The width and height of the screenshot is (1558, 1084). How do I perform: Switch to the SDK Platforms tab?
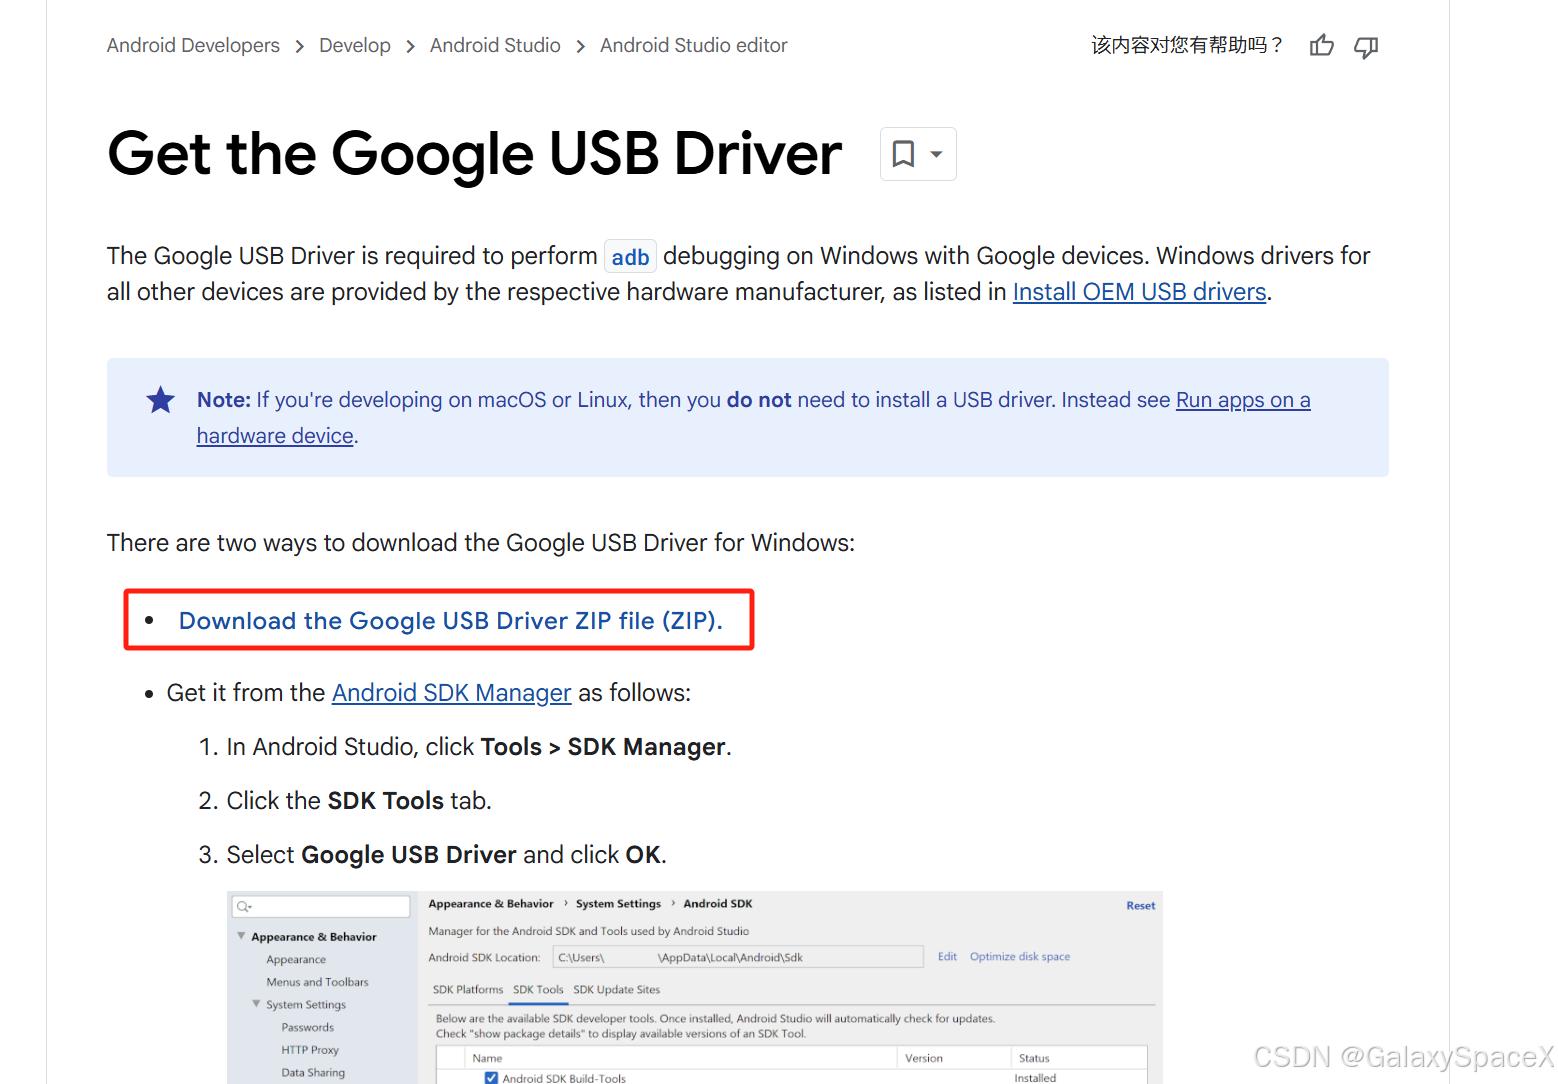[468, 990]
